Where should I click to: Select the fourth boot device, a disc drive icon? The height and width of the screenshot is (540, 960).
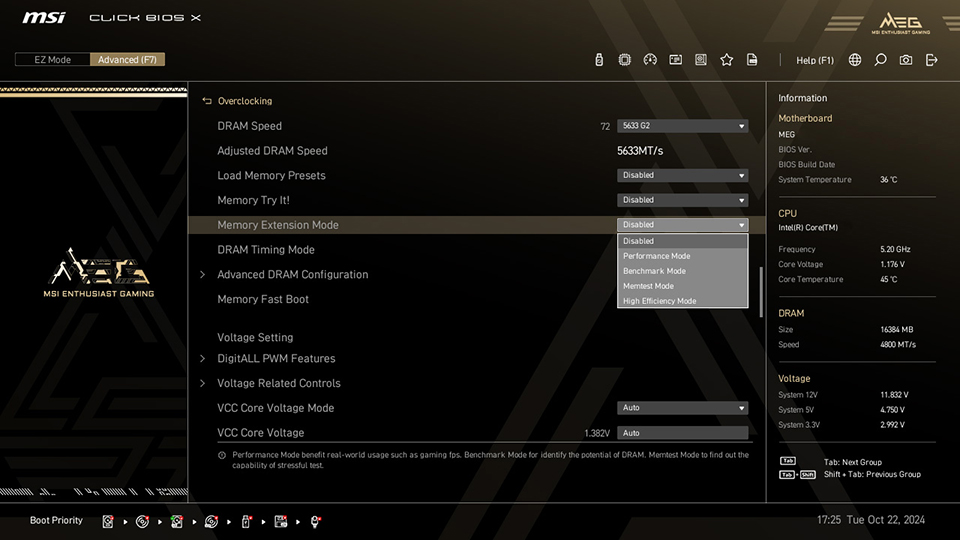211,521
